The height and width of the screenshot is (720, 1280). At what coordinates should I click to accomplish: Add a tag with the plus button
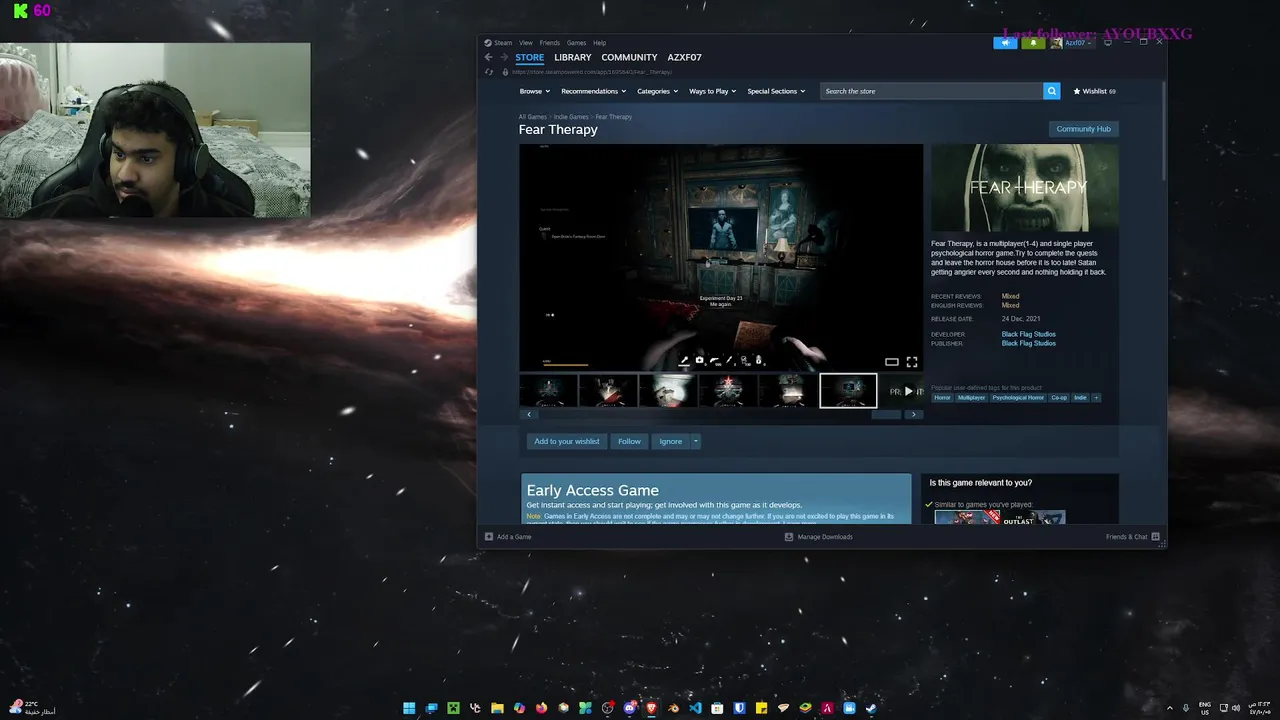click(1096, 397)
